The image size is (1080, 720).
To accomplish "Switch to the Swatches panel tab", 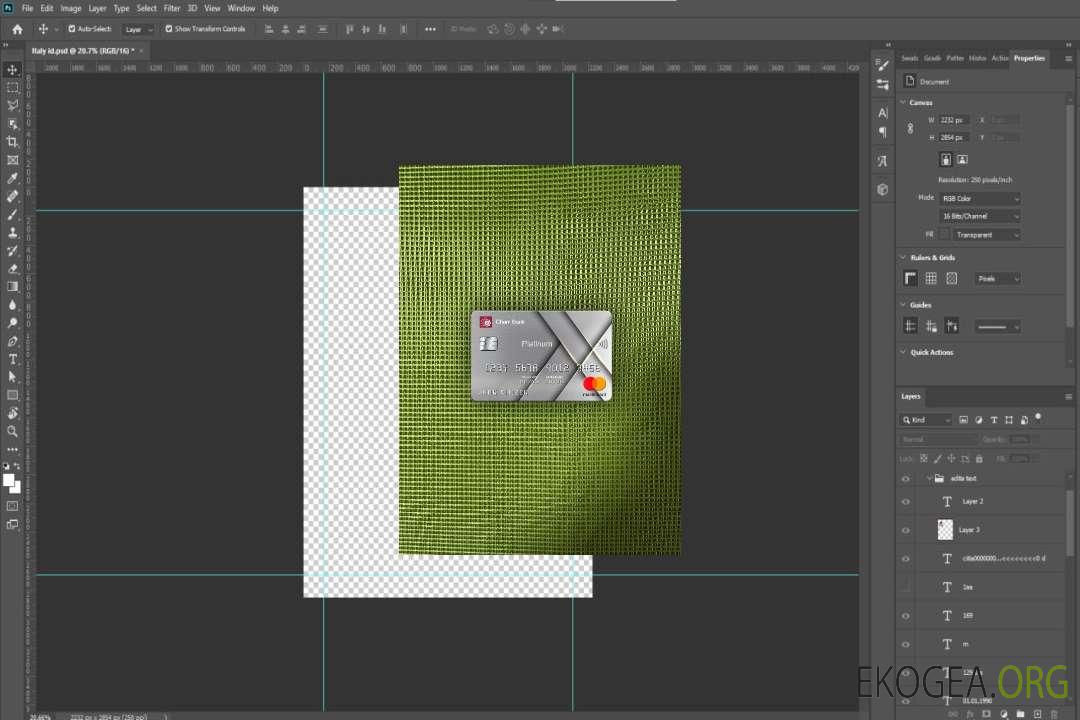I will pyautogui.click(x=909, y=58).
